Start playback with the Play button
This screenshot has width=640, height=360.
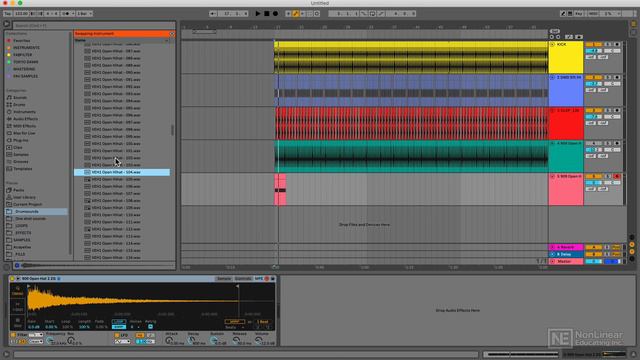[x=258, y=13]
